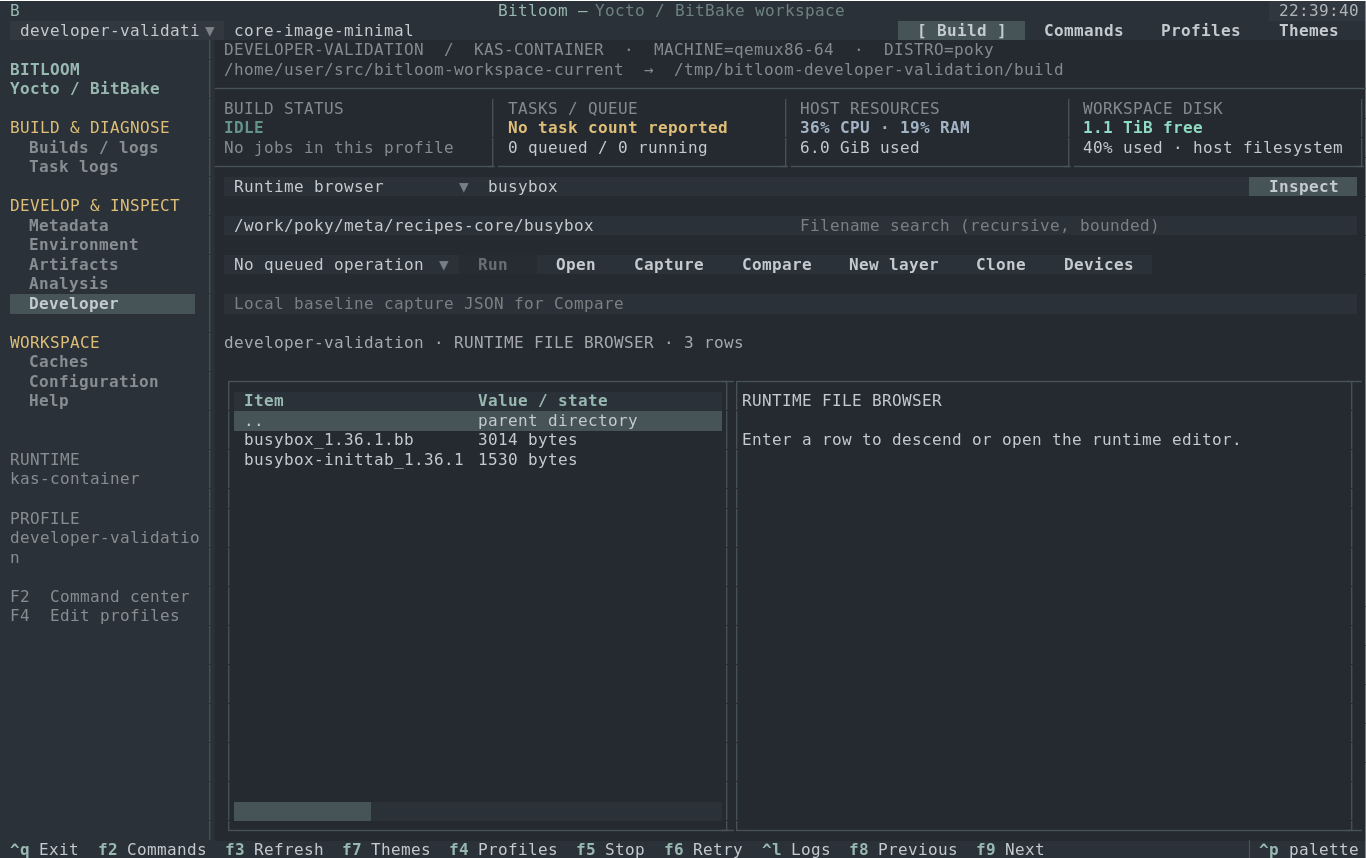Click ^l Logs in the footer

[796, 849]
